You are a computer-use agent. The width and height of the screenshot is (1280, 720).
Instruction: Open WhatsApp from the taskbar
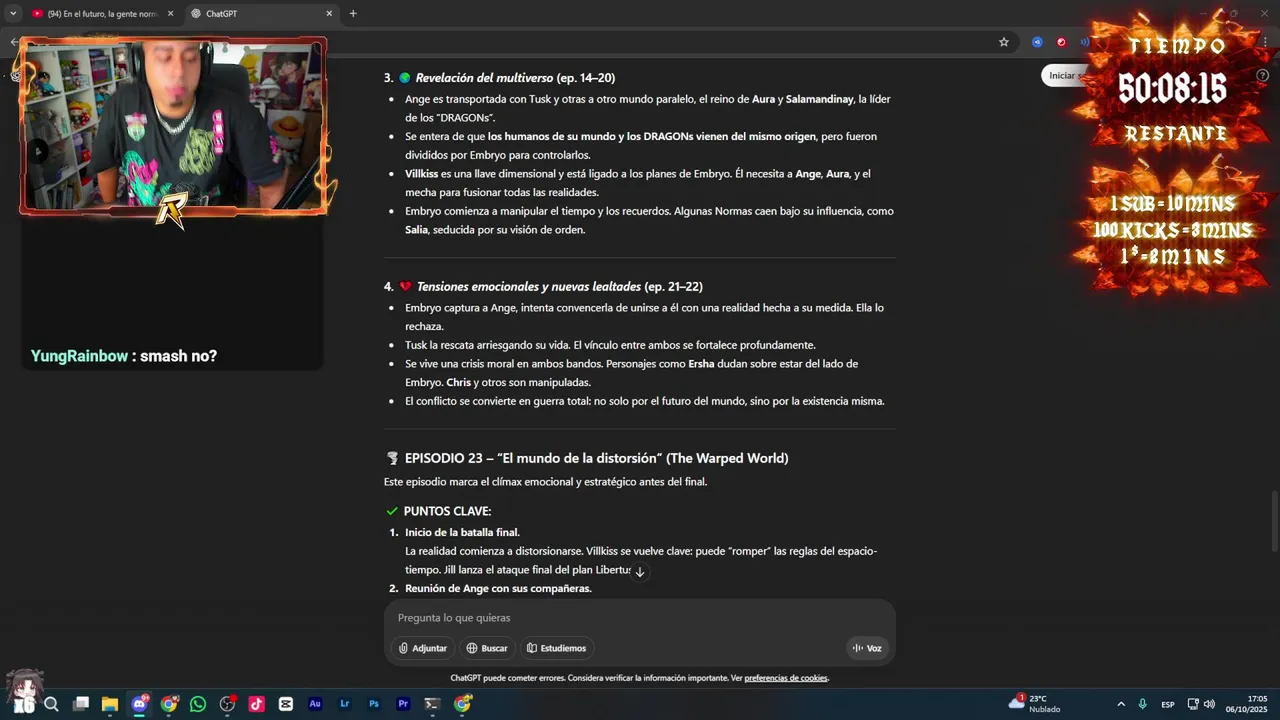198,704
